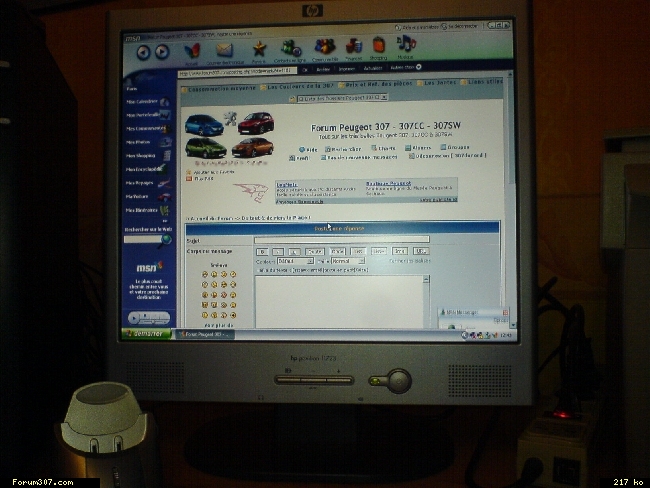The image size is (650, 488).
Task: Open Mon Shopping in MSN sidebar
Action: (x=148, y=156)
